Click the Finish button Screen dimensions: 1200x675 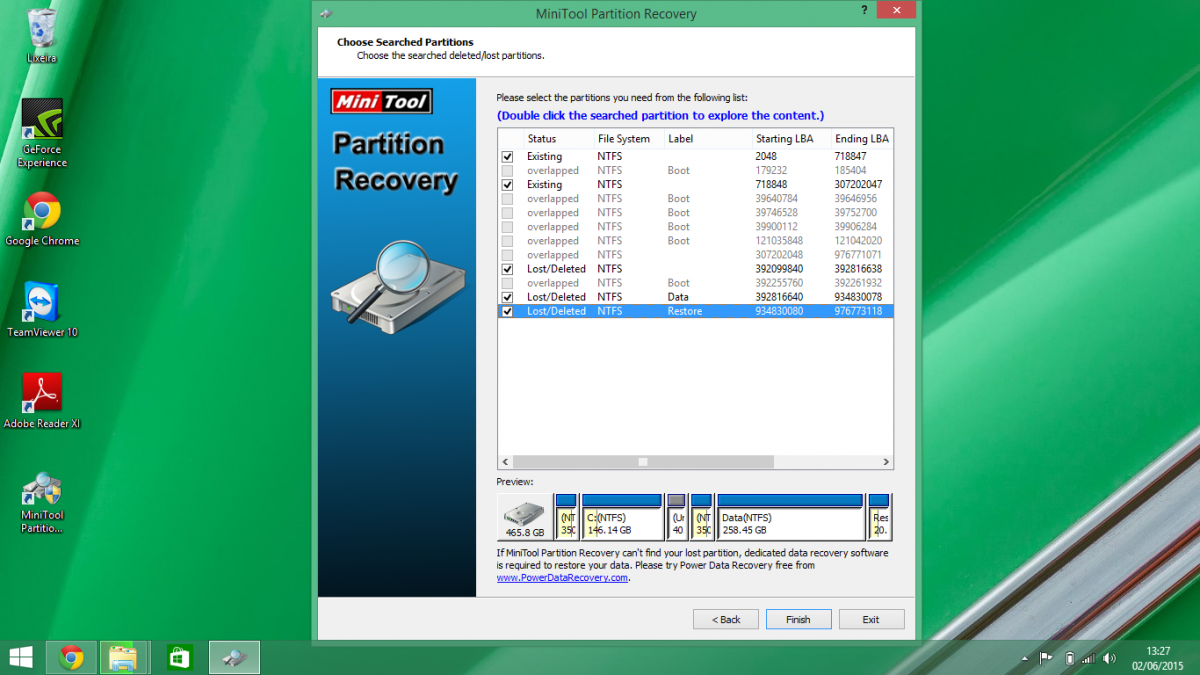[x=798, y=619]
